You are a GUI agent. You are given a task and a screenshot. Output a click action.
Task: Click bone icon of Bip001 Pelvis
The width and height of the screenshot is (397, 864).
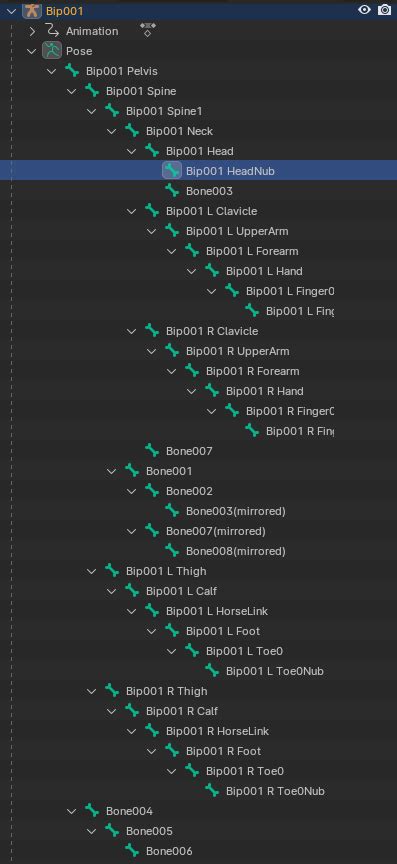72,71
